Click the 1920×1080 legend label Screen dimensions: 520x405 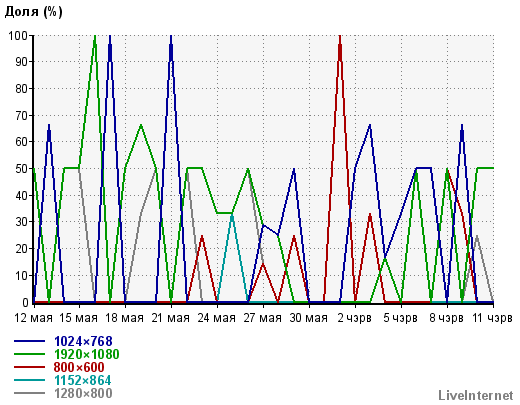[x=87, y=354]
